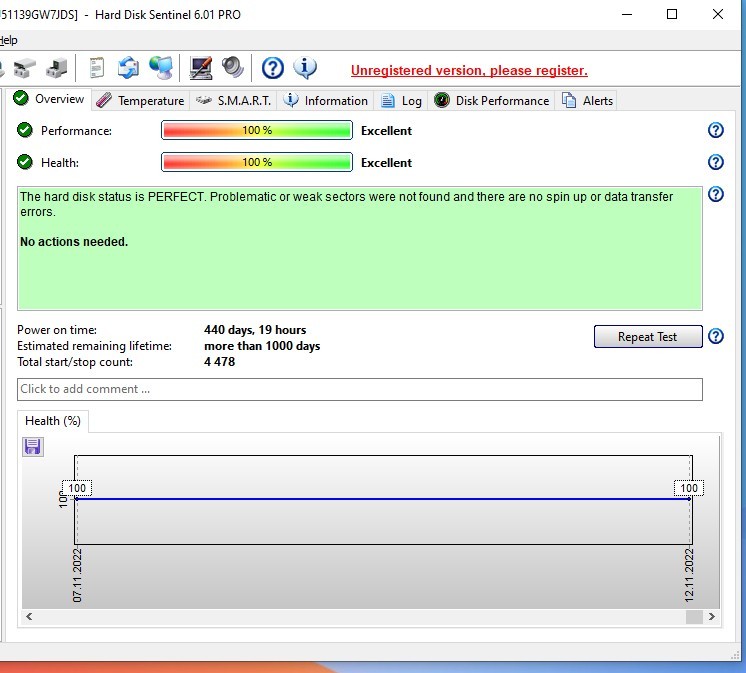Screen dimensions: 746x673
Task: Switch to the Alerts tab
Action: (x=588, y=101)
